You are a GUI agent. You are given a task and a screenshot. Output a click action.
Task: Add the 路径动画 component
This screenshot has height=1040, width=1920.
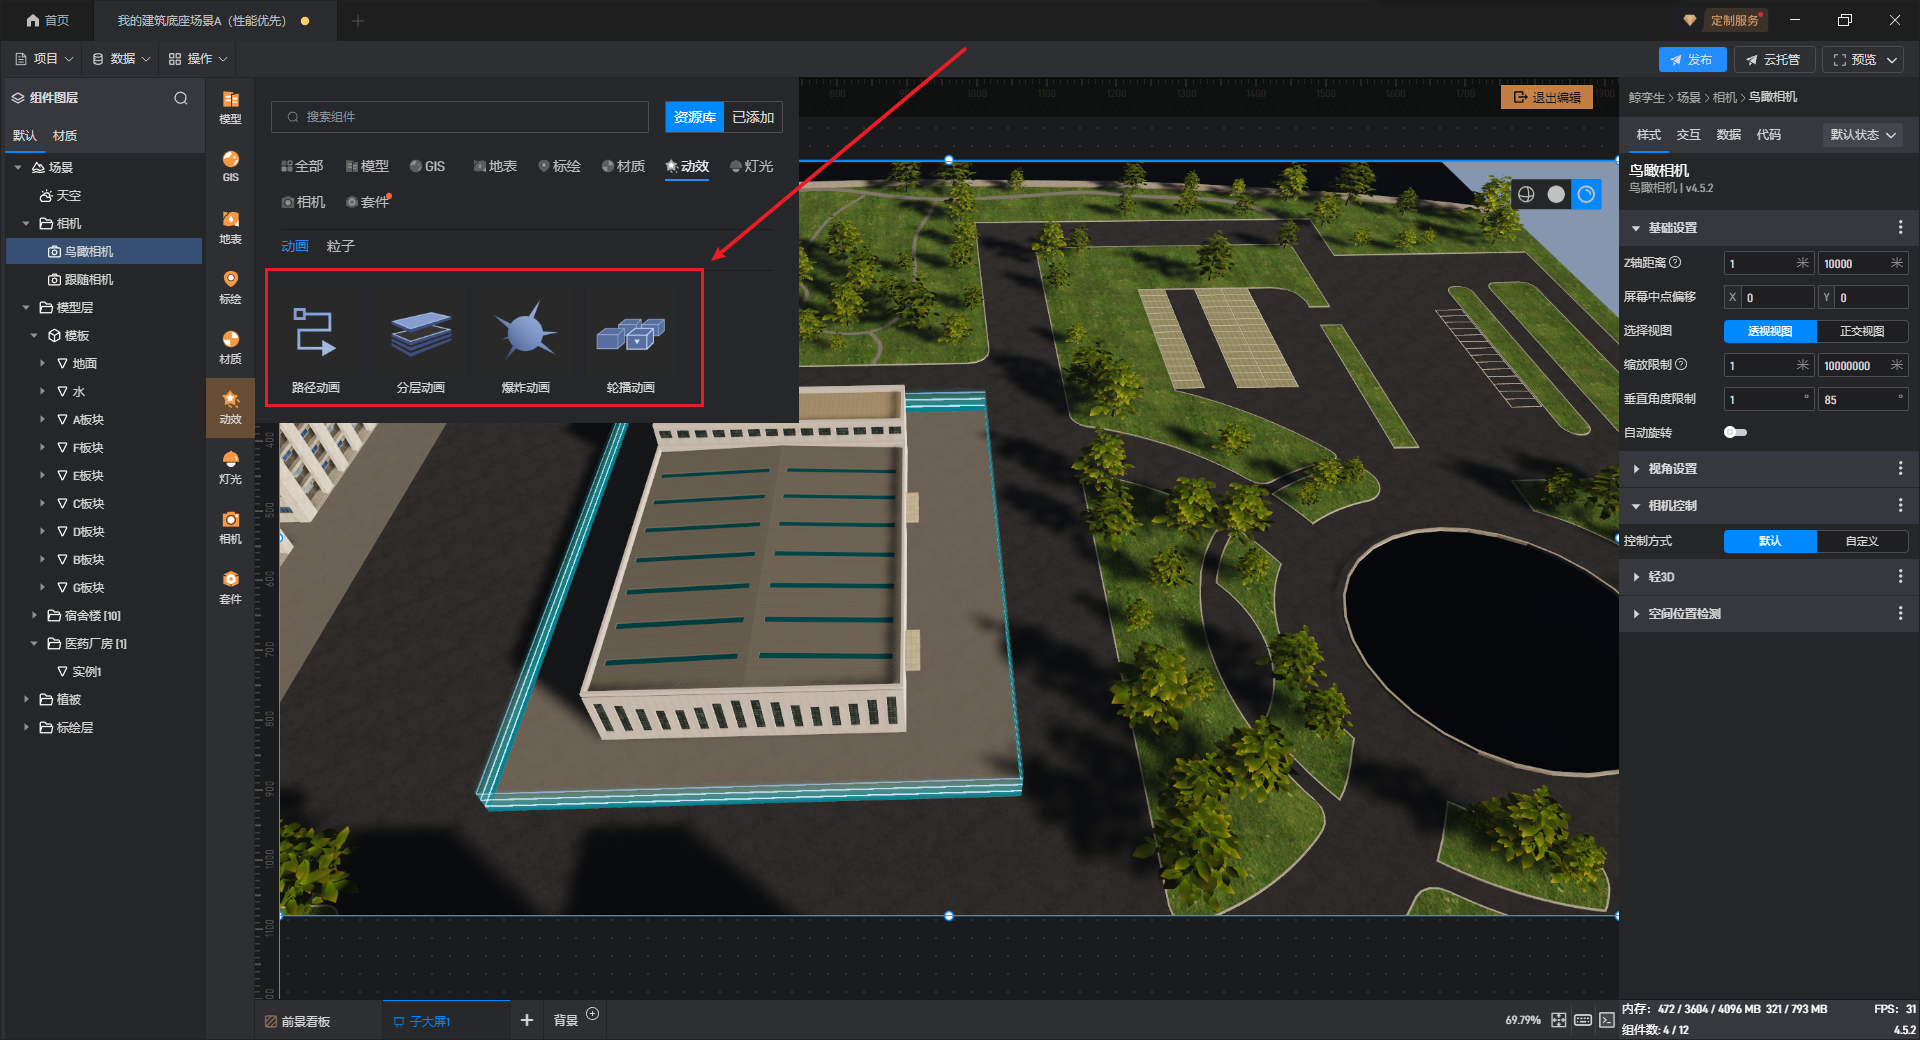pos(316,344)
